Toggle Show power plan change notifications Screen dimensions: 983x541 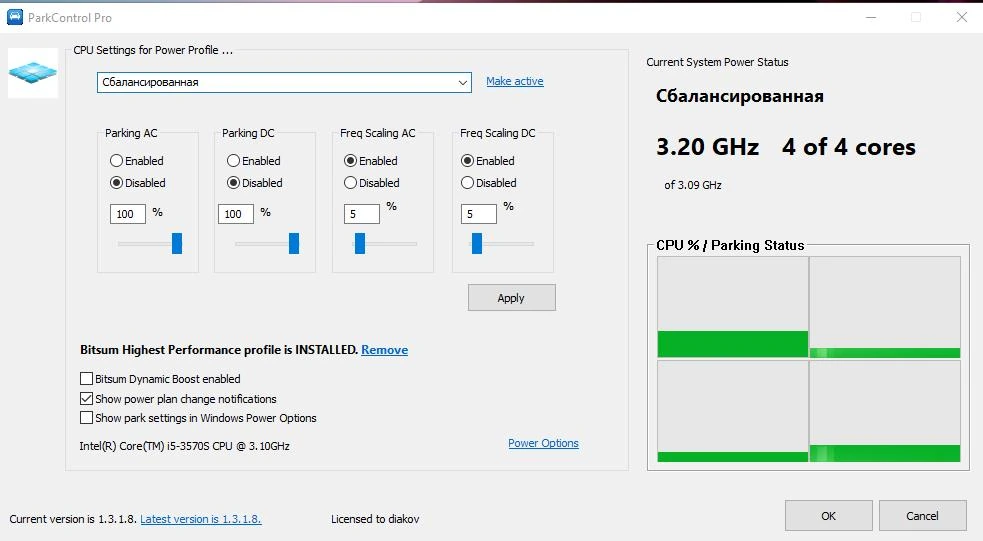point(87,399)
